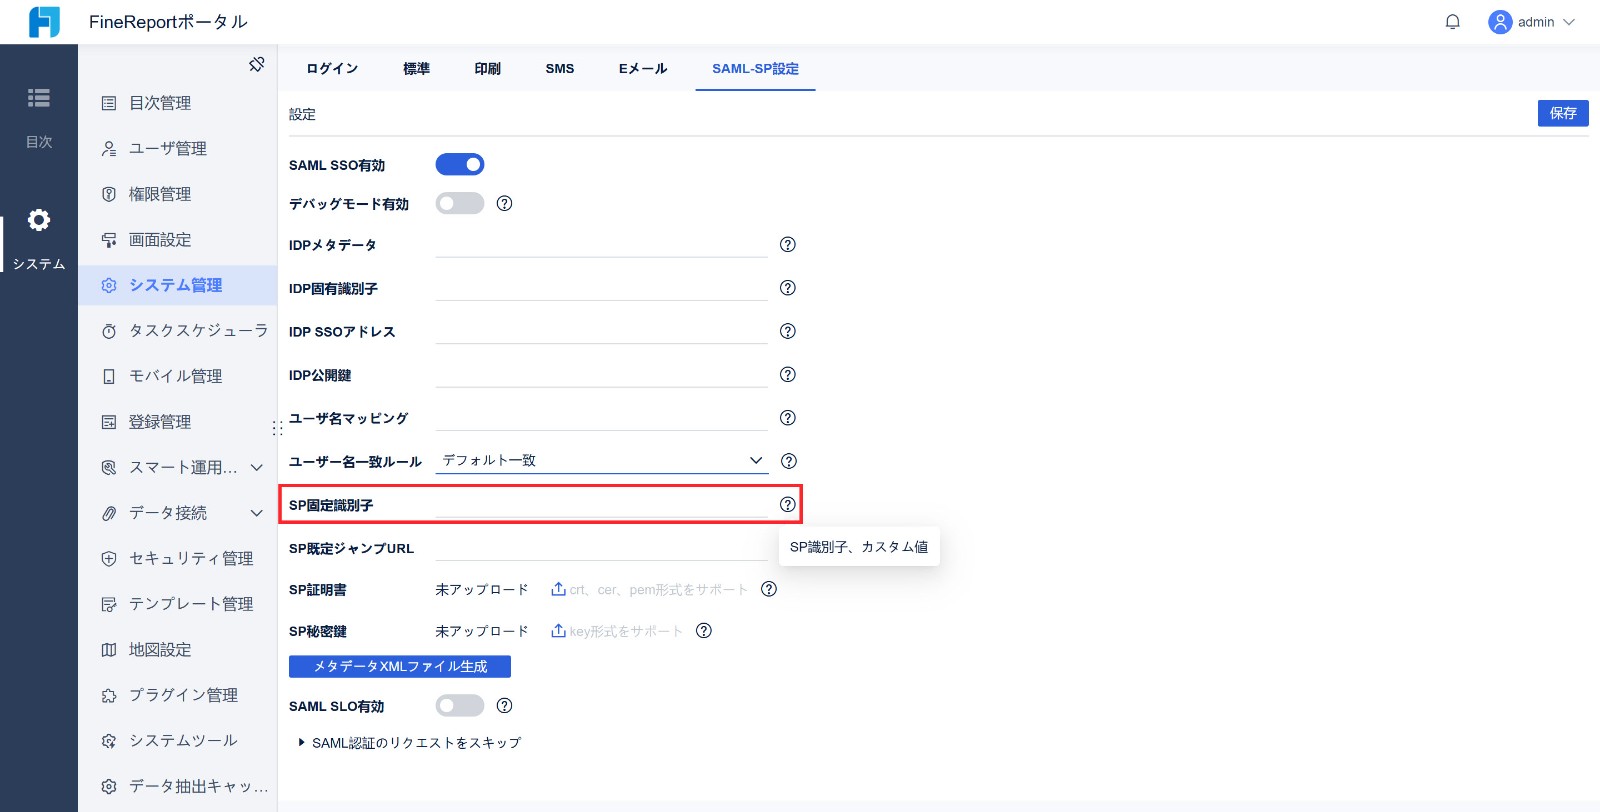The height and width of the screenshot is (812, 1600).
Task: Open the ユーザー名一致ルール dropdown
Action: coord(601,461)
